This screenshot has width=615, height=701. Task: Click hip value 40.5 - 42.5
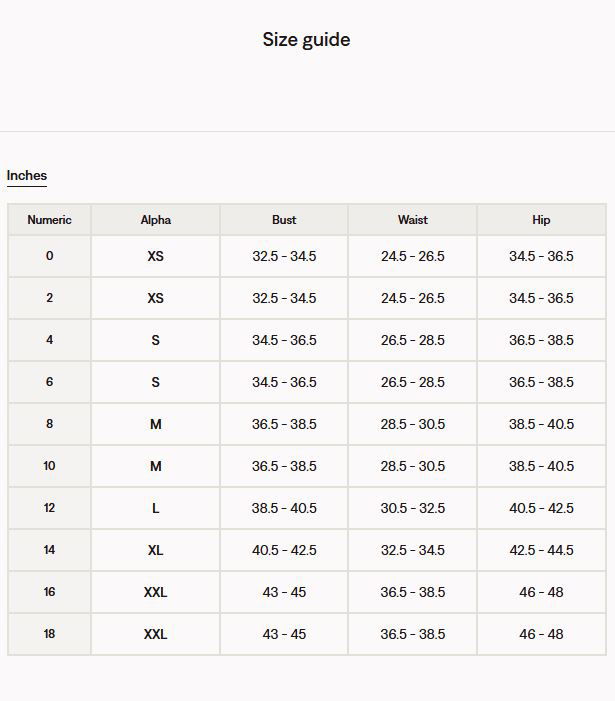coord(541,508)
